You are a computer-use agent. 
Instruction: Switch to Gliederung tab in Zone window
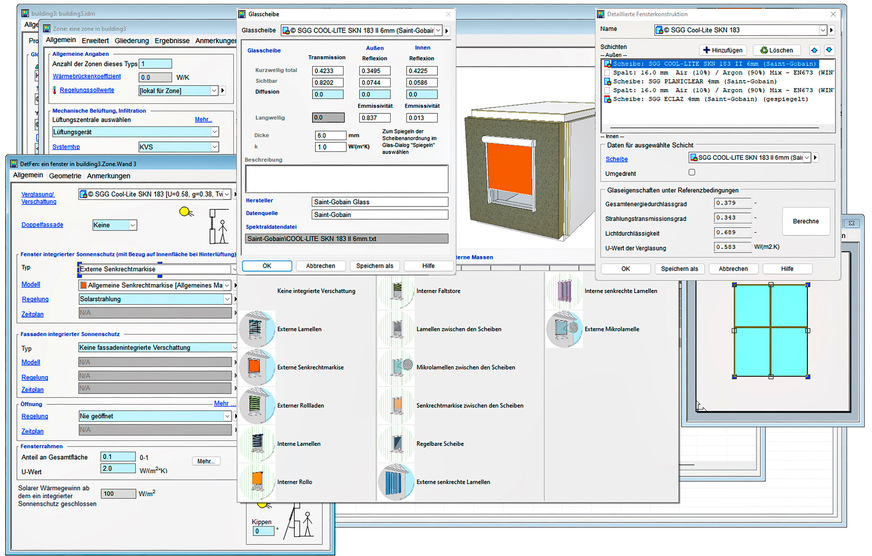[132, 41]
